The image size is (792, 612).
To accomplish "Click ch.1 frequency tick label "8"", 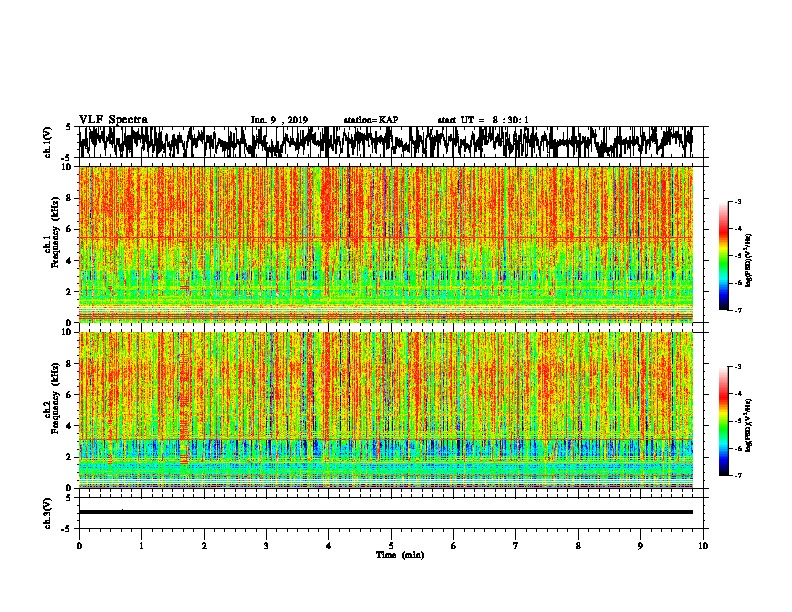I will point(70,198).
